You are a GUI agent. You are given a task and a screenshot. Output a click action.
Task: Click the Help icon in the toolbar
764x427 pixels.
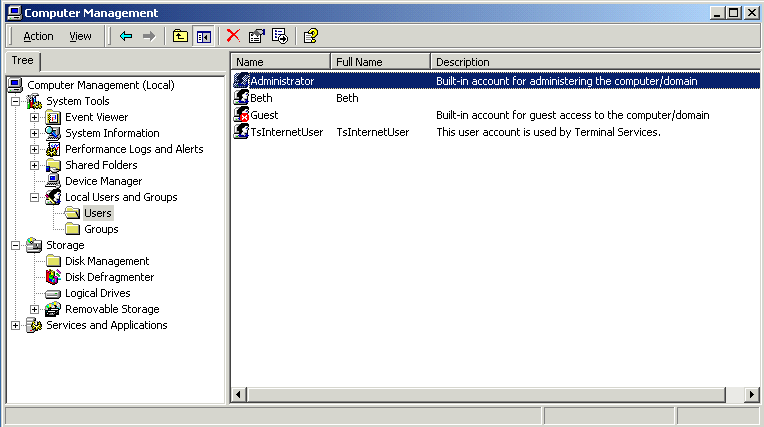pos(311,36)
